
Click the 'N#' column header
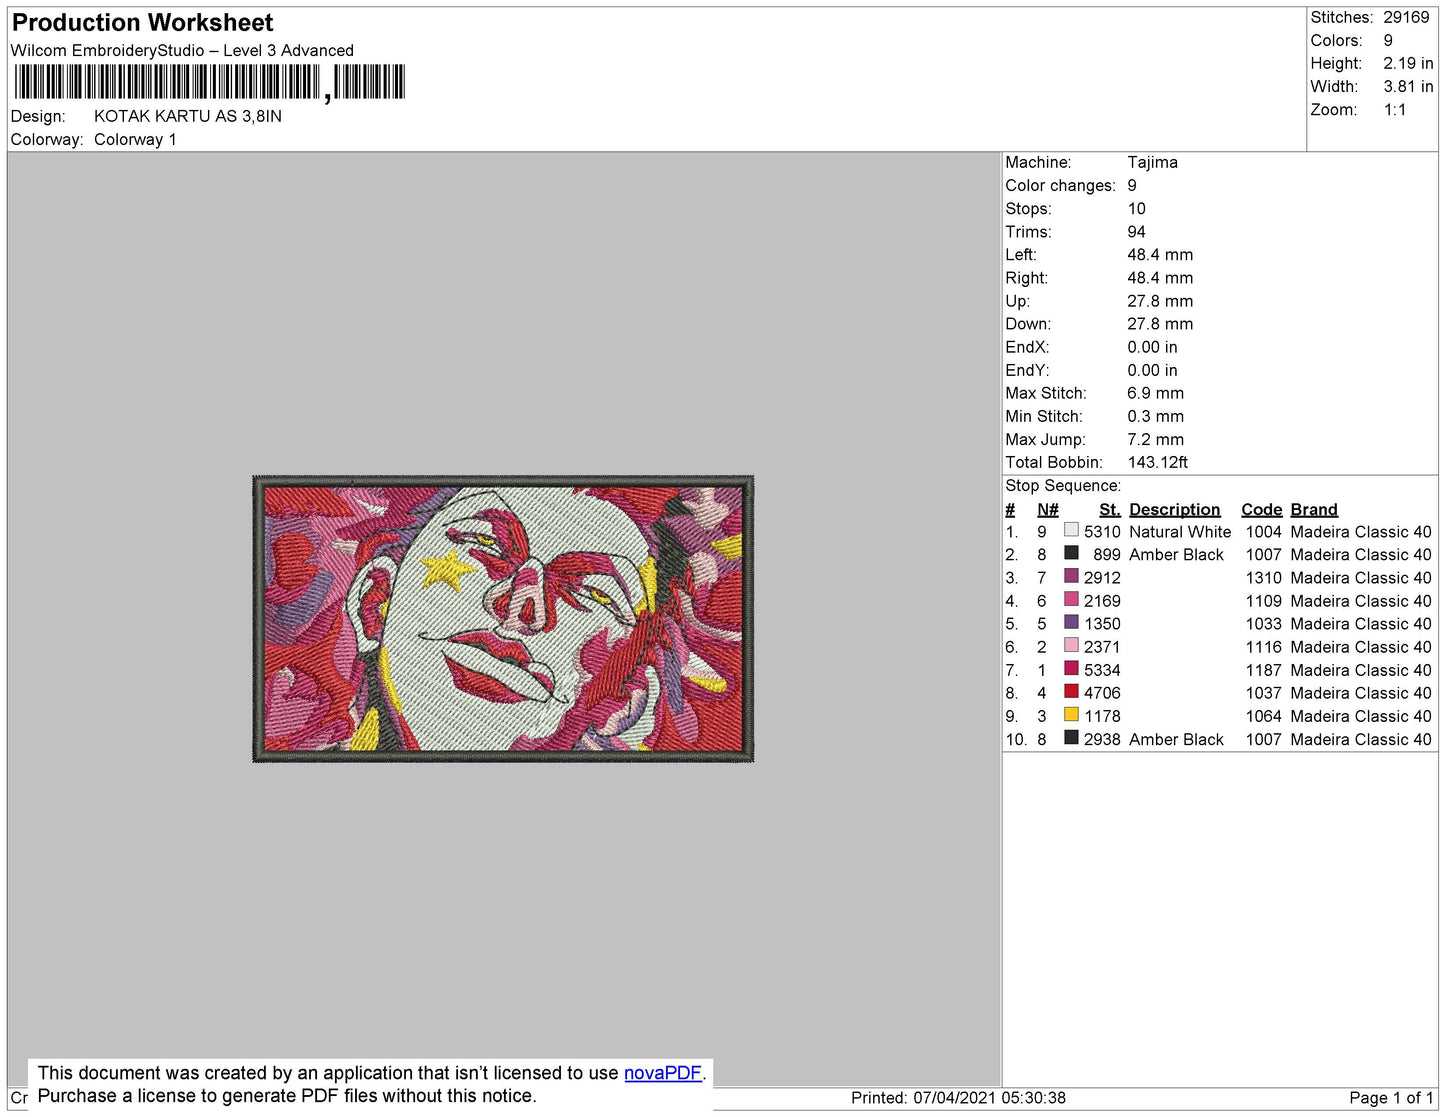click(1047, 510)
